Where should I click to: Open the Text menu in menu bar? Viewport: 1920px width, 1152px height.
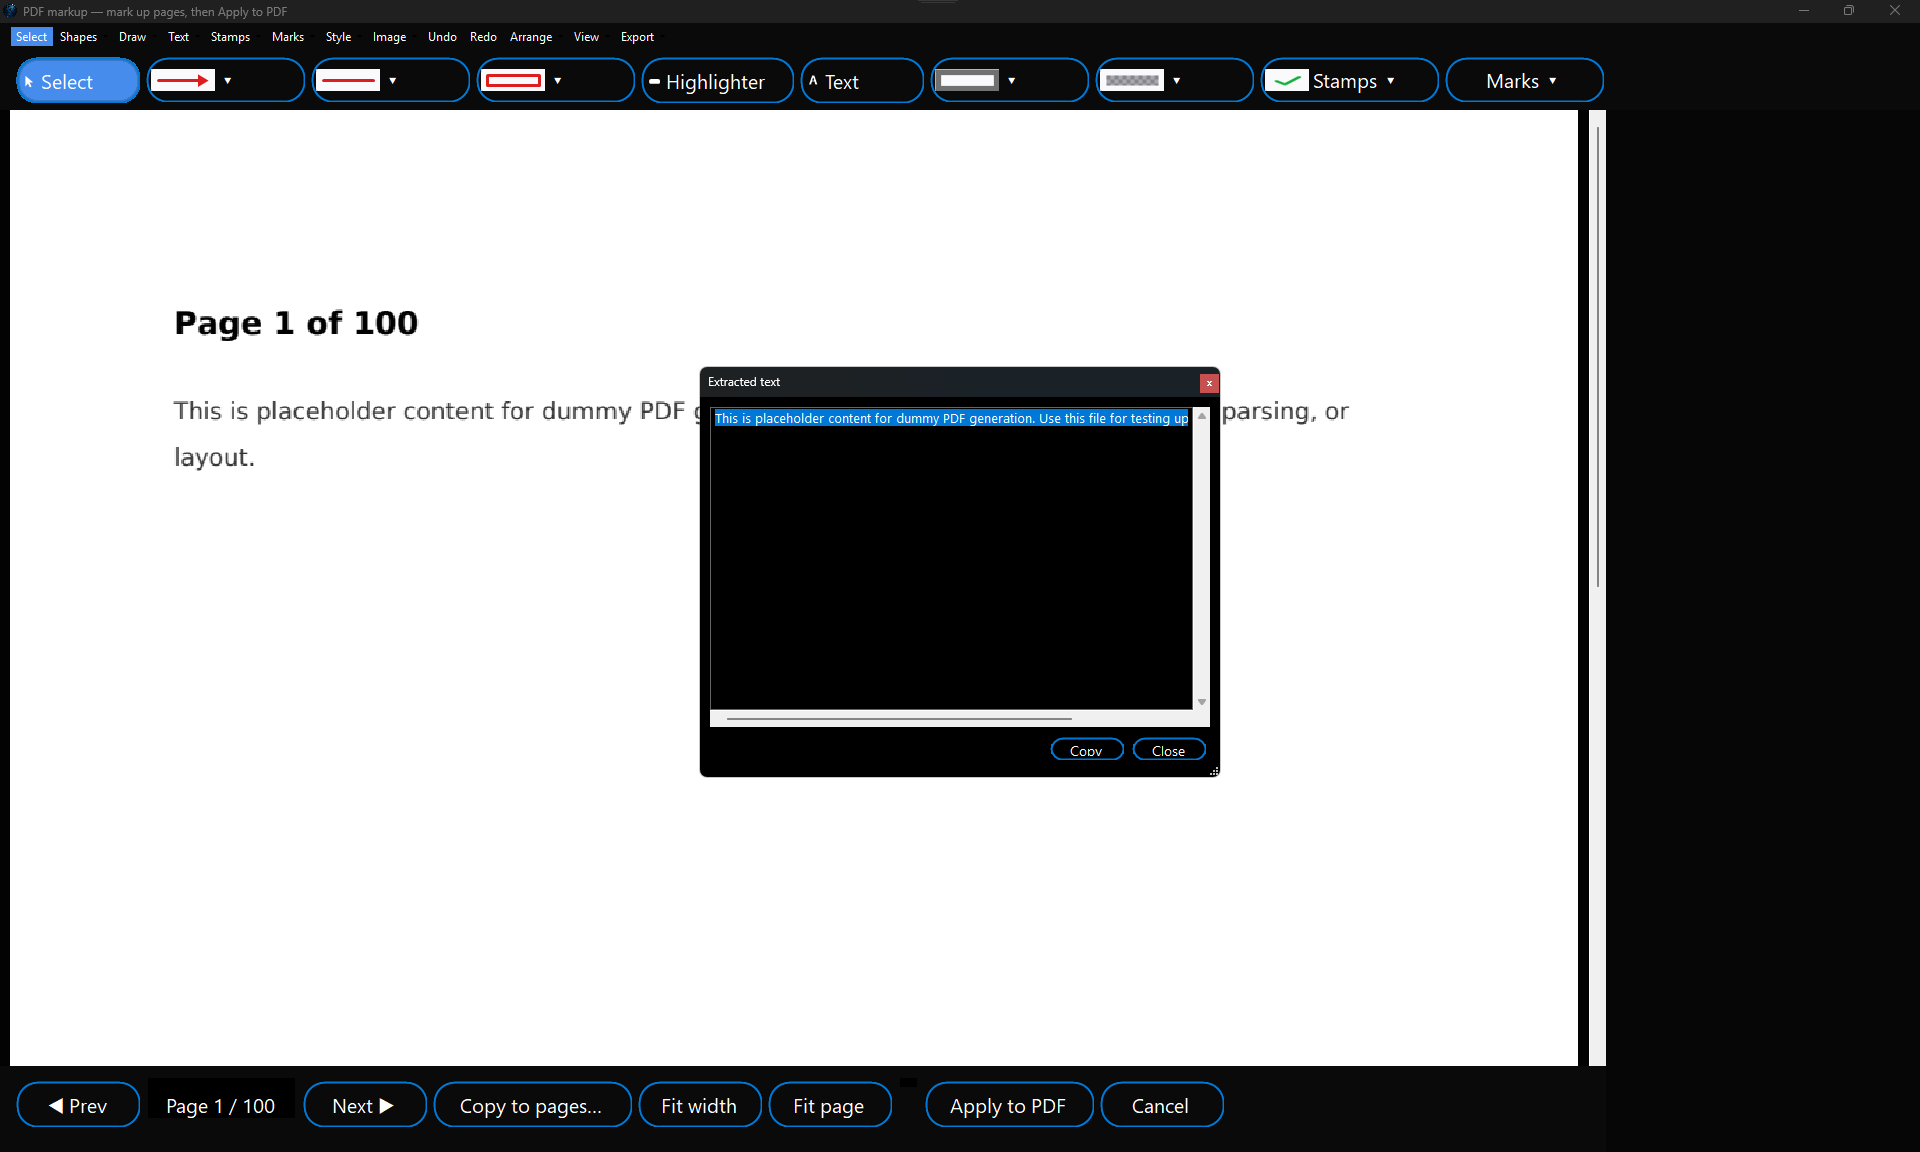(178, 37)
